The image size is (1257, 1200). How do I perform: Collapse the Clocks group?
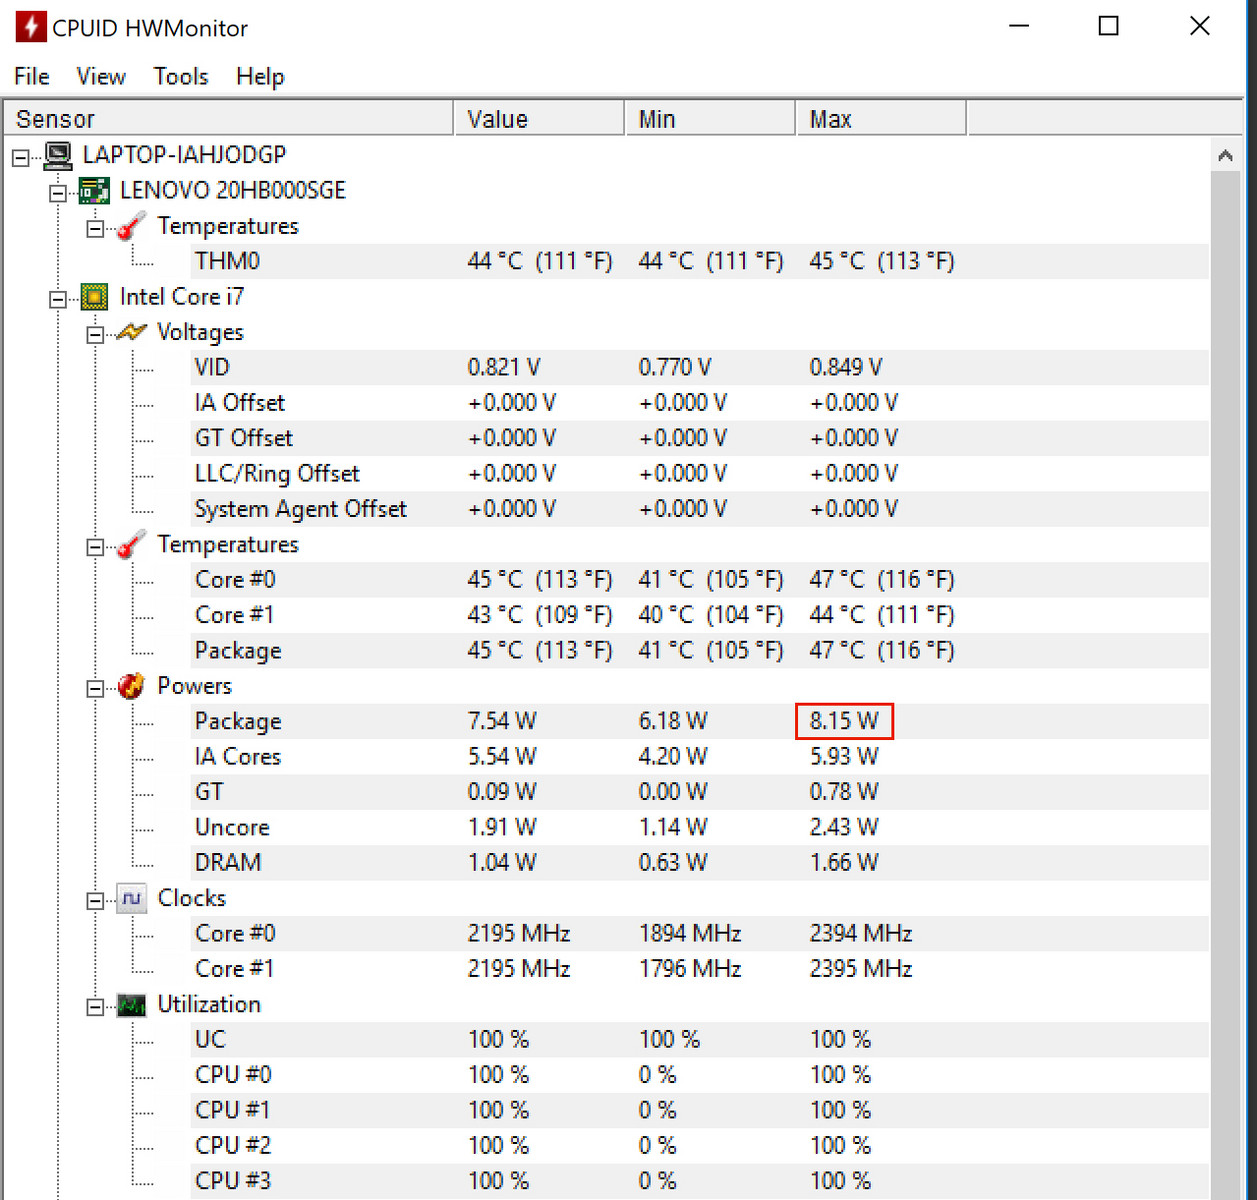pyautogui.click(x=95, y=901)
